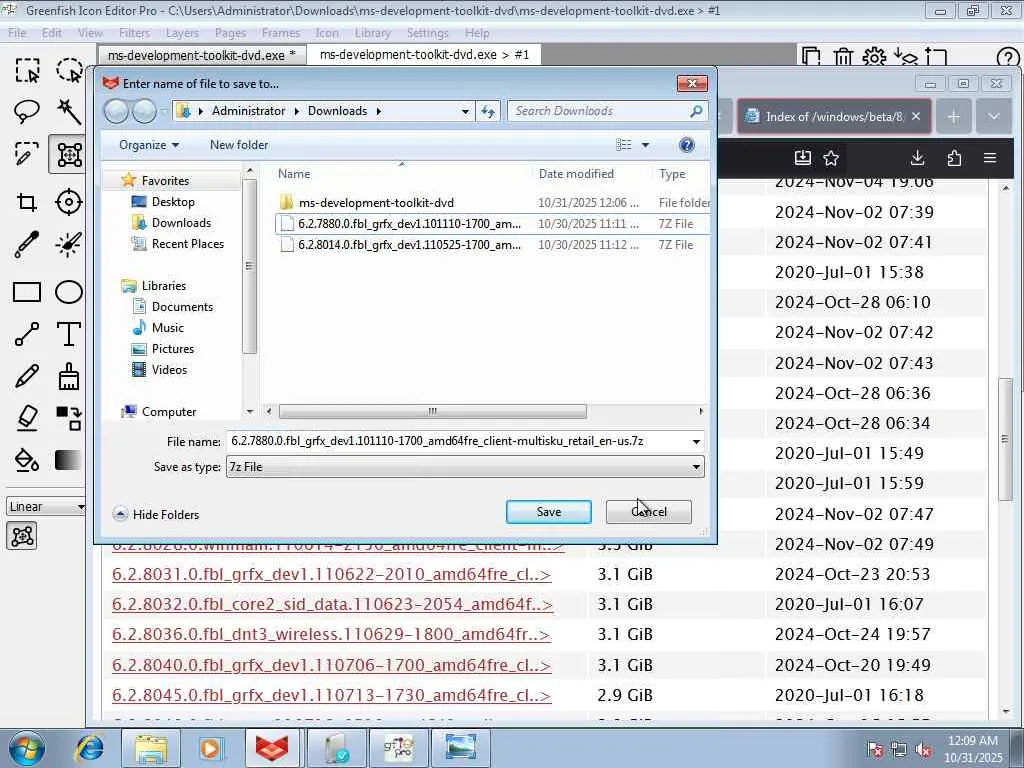The image size is (1024, 768).
Task: Open browser tab list dropdown arrow
Action: coord(993,117)
